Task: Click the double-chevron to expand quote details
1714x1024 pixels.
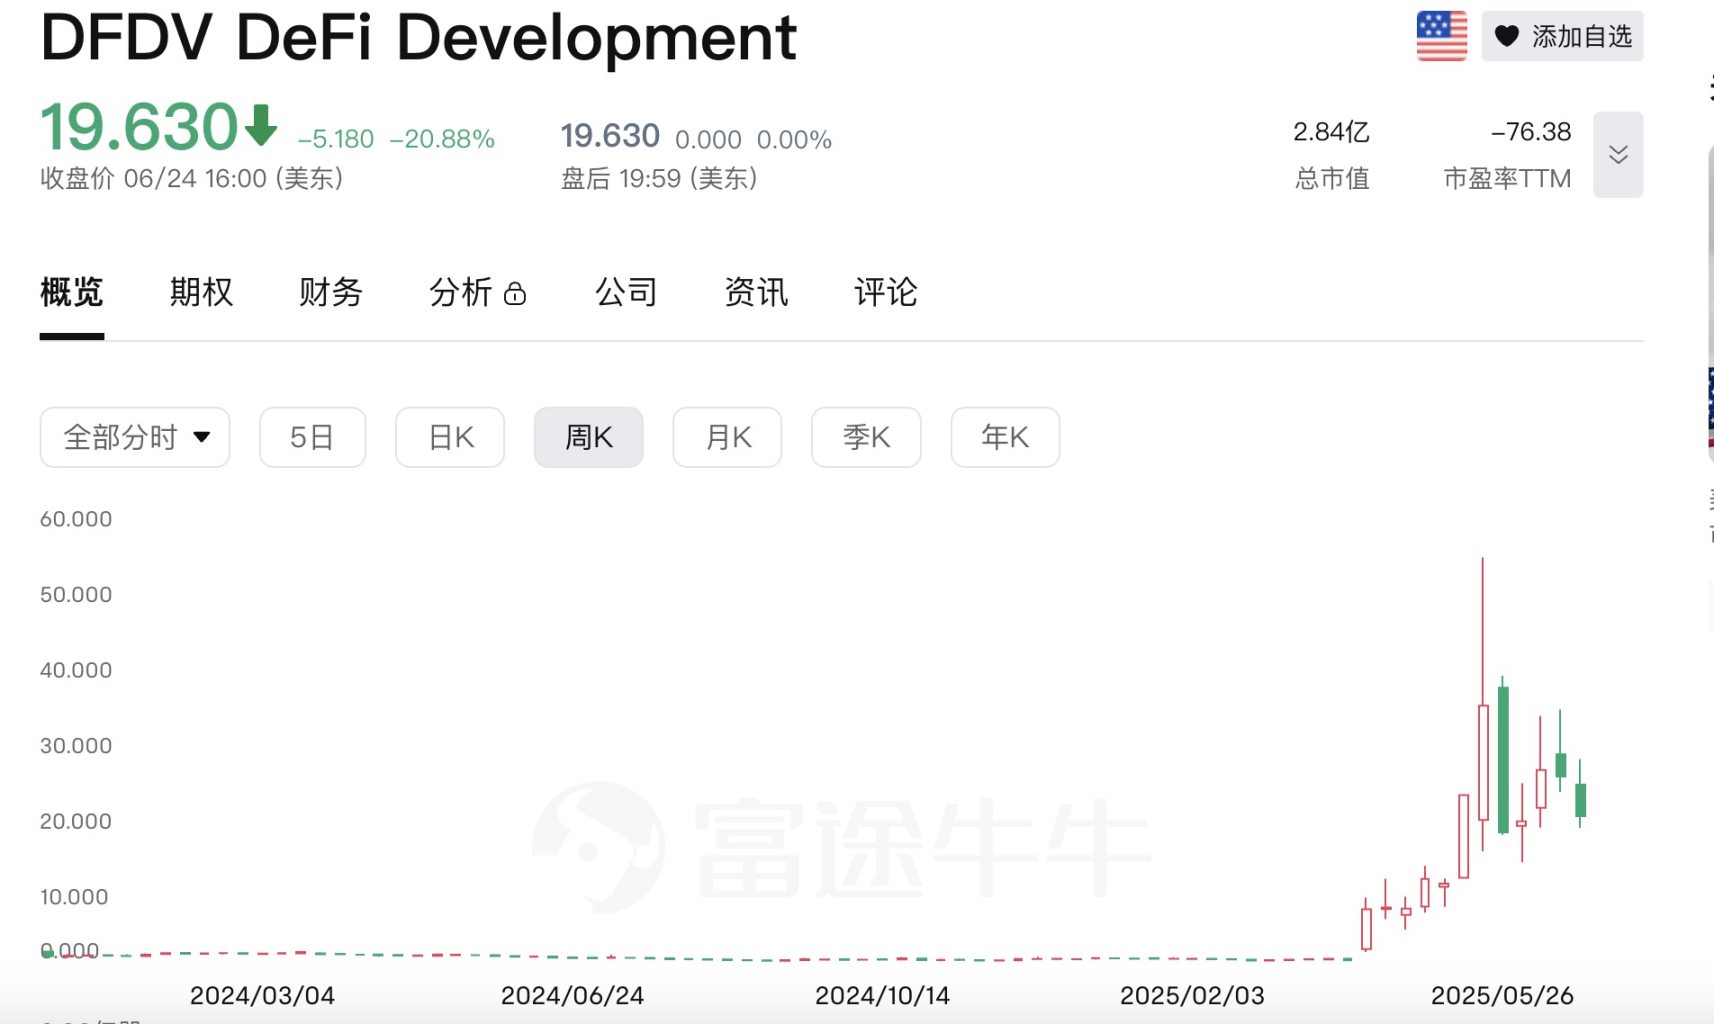Action: (x=1618, y=155)
